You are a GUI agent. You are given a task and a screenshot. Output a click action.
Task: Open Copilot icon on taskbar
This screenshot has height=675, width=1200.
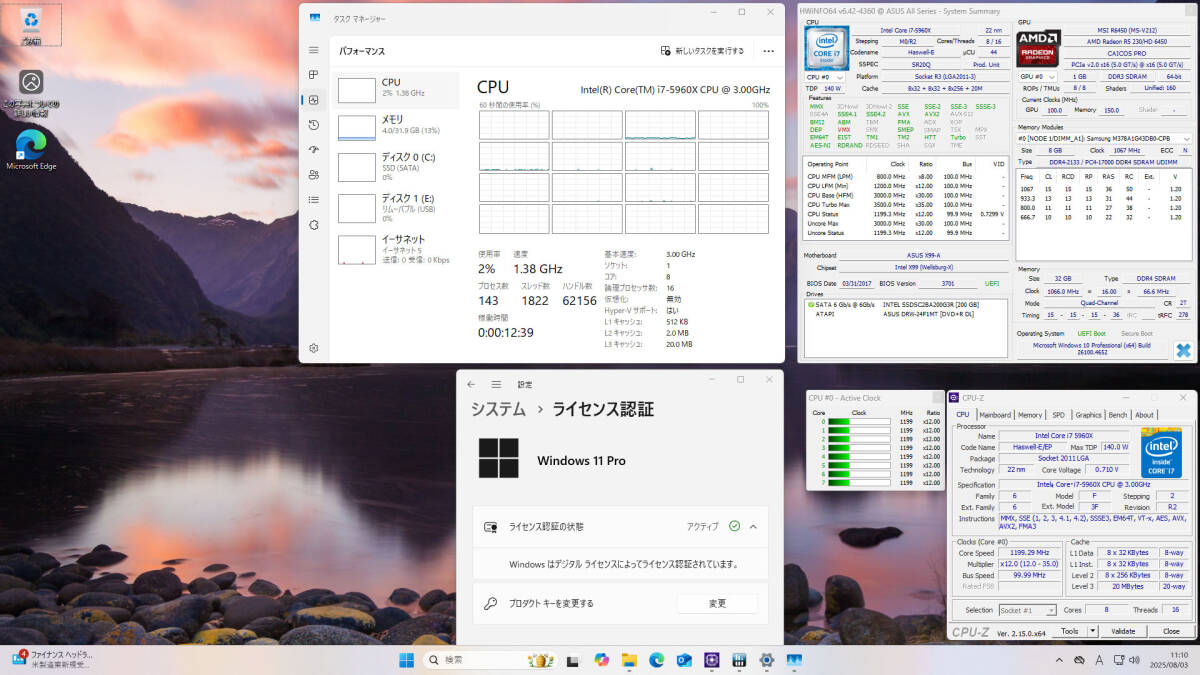pos(601,660)
